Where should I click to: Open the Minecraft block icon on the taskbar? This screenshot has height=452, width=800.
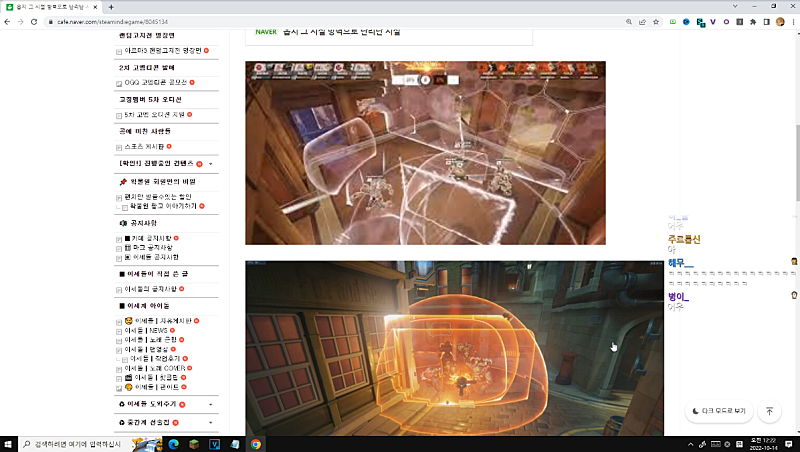click(x=194, y=444)
